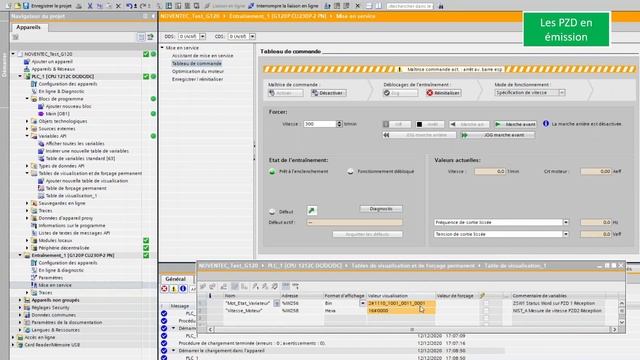Click watch table horizontal scrollbar thumb
This screenshot has height=360, width=640.
point(412,329)
